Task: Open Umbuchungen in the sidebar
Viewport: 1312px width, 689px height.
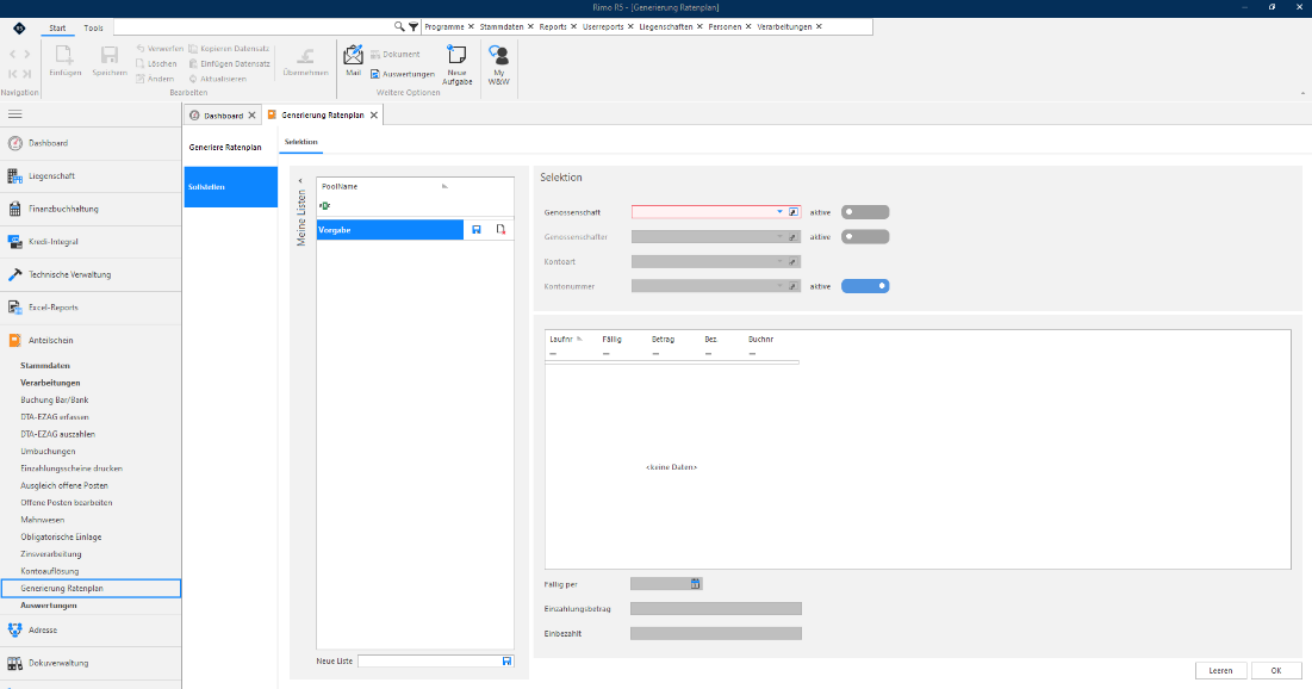Action: point(48,451)
